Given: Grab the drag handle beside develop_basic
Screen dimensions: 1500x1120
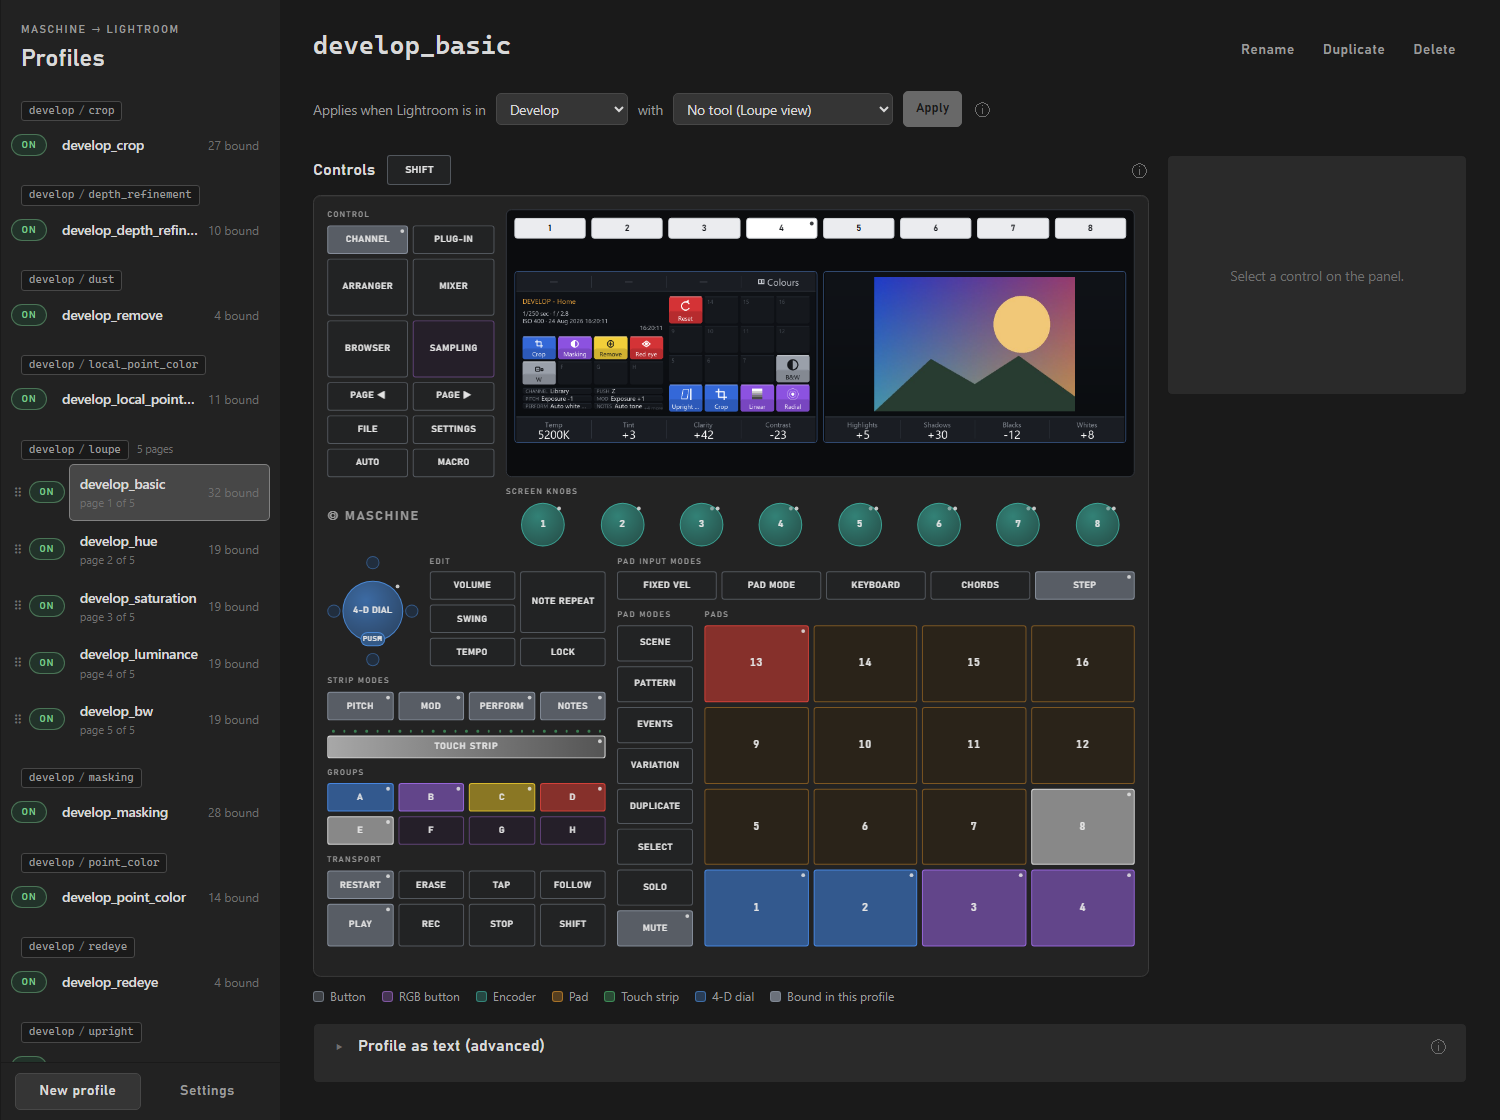Looking at the screenshot, I should click(18, 492).
